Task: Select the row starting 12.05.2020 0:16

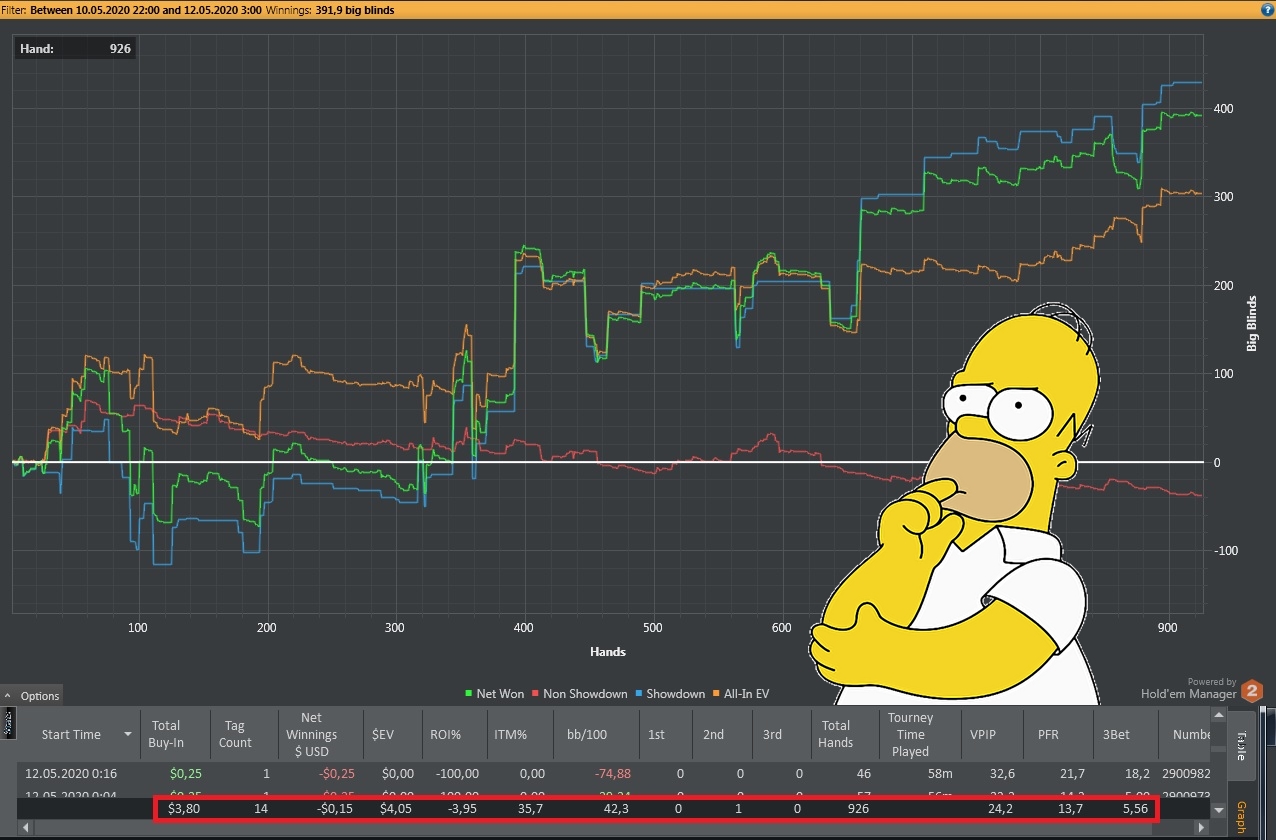Action: tap(612, 773)
